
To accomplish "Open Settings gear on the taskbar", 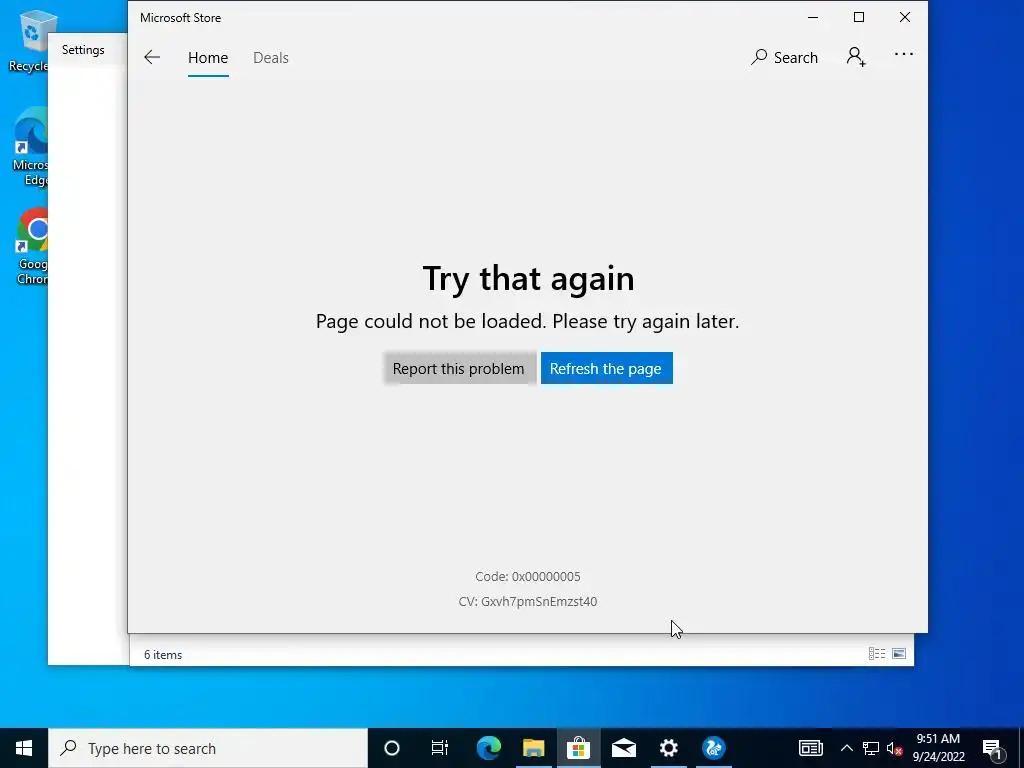I will coord(668,748).
